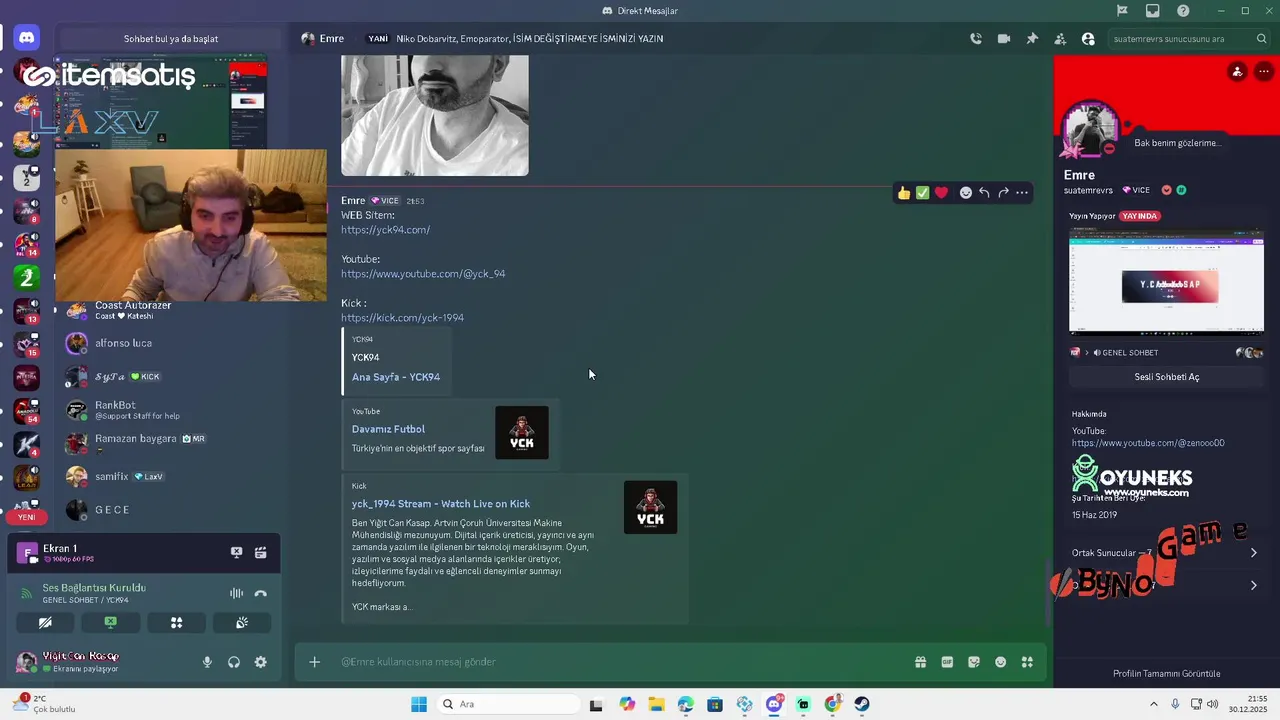This screenshot has height=720, width=1280.
Task: Open Coast Autorazer conversation
Action: (170, 310)
